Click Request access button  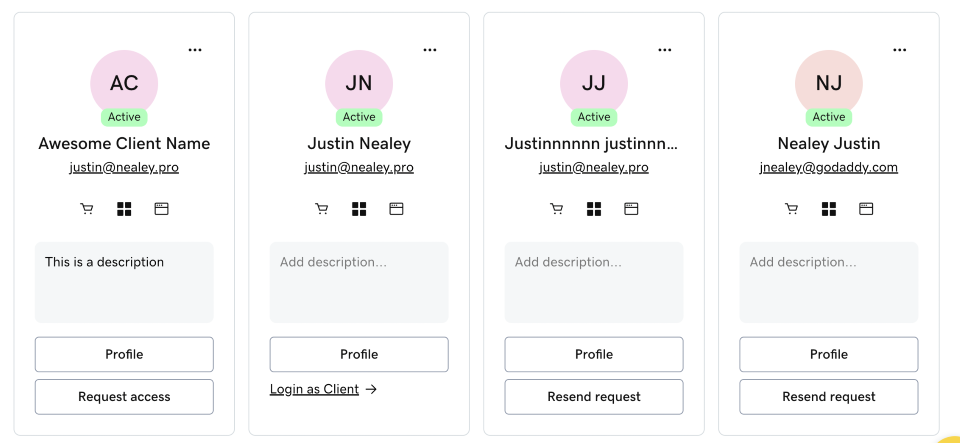[x=124, y=397]
